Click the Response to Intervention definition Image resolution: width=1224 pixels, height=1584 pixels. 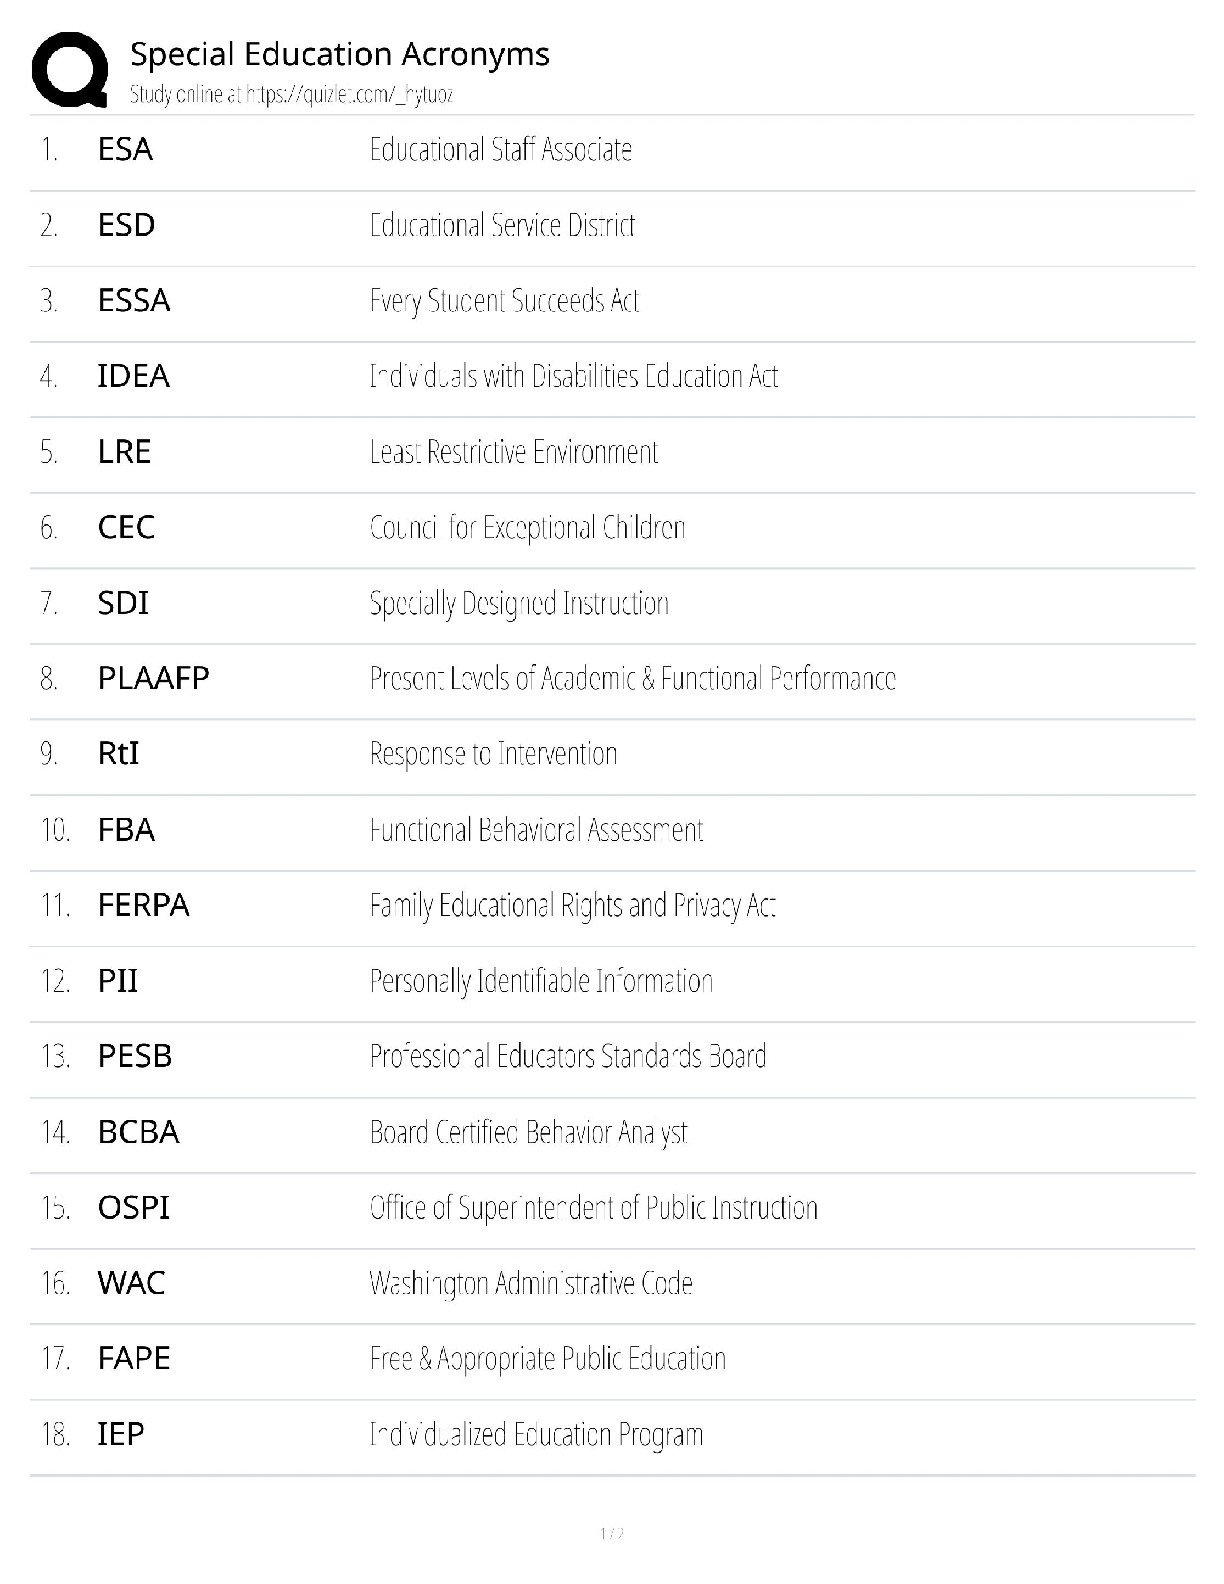(493, 753)
